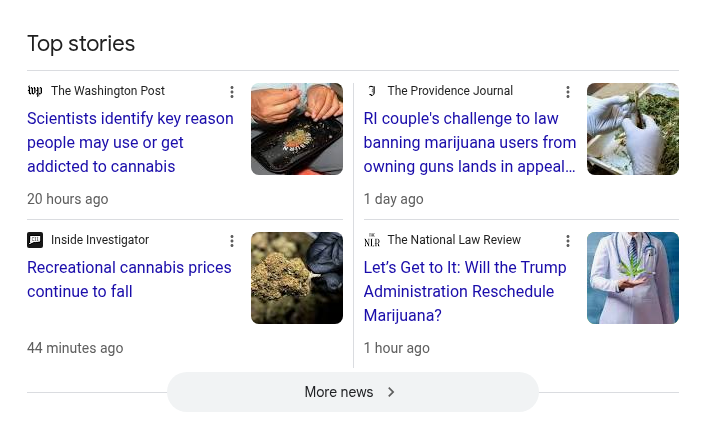Image resolution: width=712 pixels, height=447 pixels.
Task: Click the Providence Journal logo icon
Action: 372,91
